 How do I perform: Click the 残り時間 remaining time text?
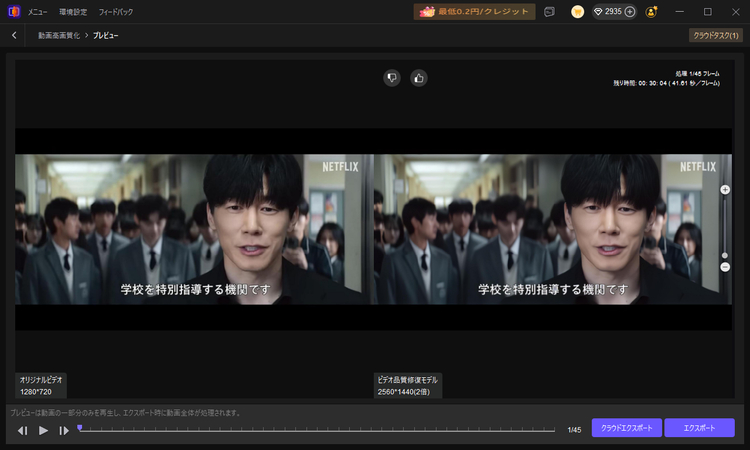pyautogui.click(x=666, y=83)
